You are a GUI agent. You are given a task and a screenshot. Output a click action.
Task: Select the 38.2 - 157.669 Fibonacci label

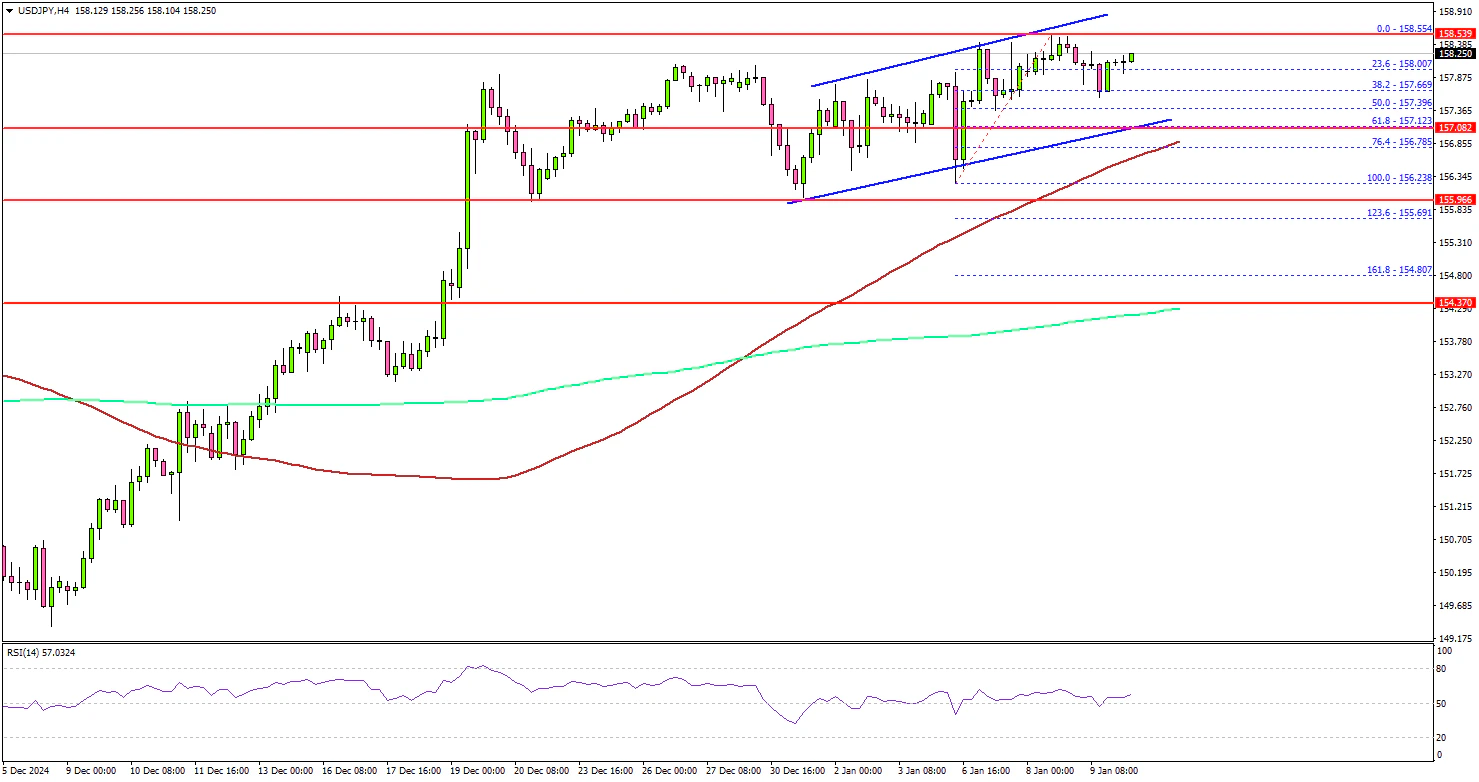(1404, 85)
